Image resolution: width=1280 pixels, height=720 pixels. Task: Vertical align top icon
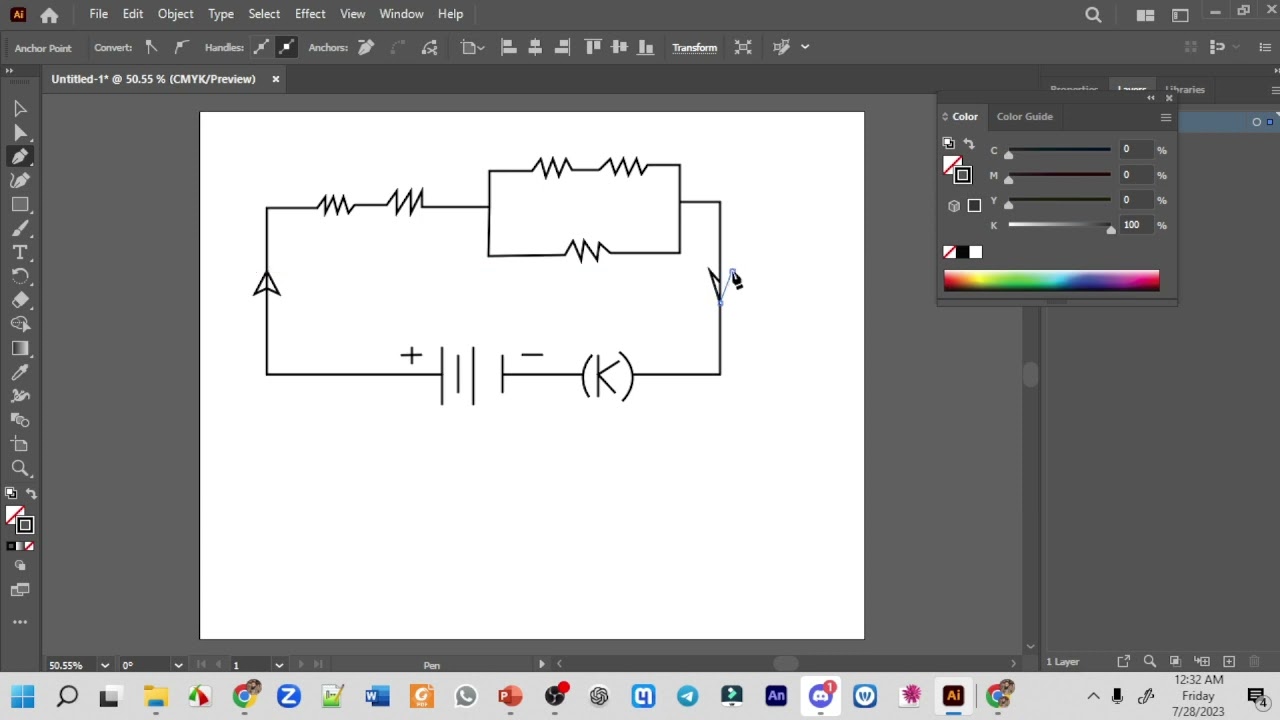pyautogui.click(x=593, y=47)
